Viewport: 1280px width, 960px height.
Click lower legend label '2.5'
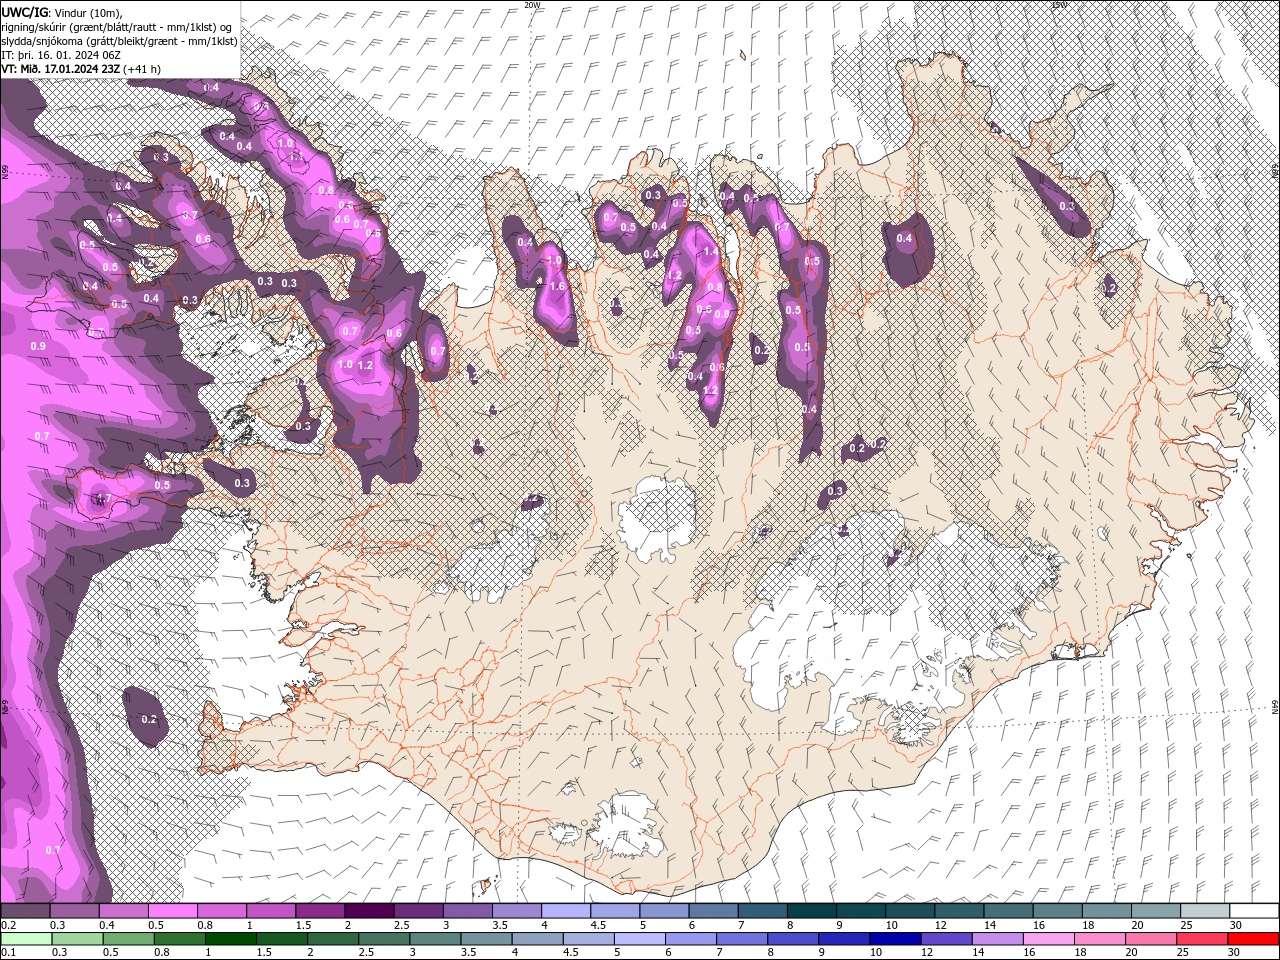pos(366,952)
